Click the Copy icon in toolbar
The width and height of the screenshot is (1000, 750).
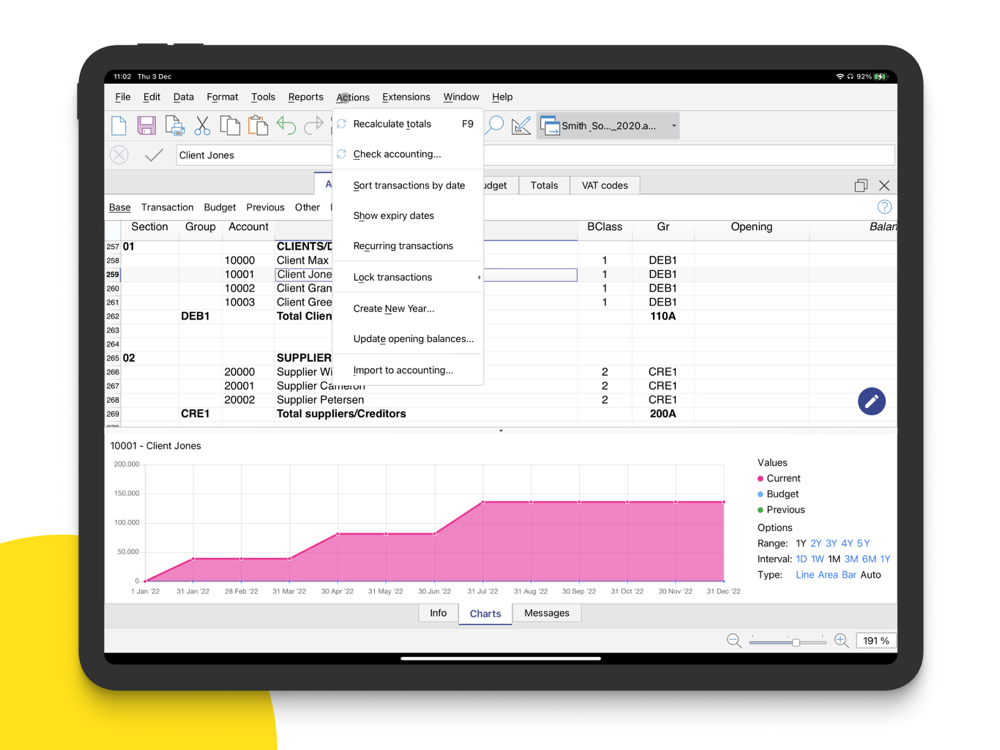(230, 126)
